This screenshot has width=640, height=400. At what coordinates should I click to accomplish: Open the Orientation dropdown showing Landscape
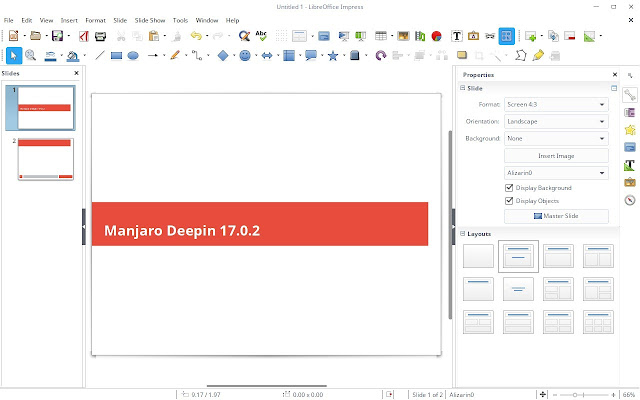coord(556,122)
